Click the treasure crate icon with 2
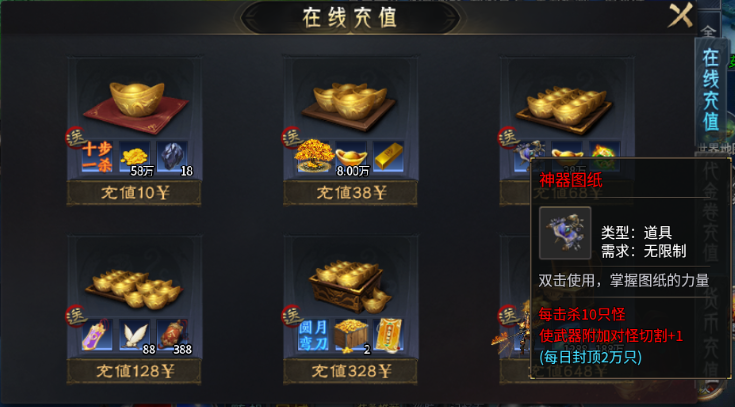Image resolution: width=735 pixels, height=407 pixels. tap(351, 335)
